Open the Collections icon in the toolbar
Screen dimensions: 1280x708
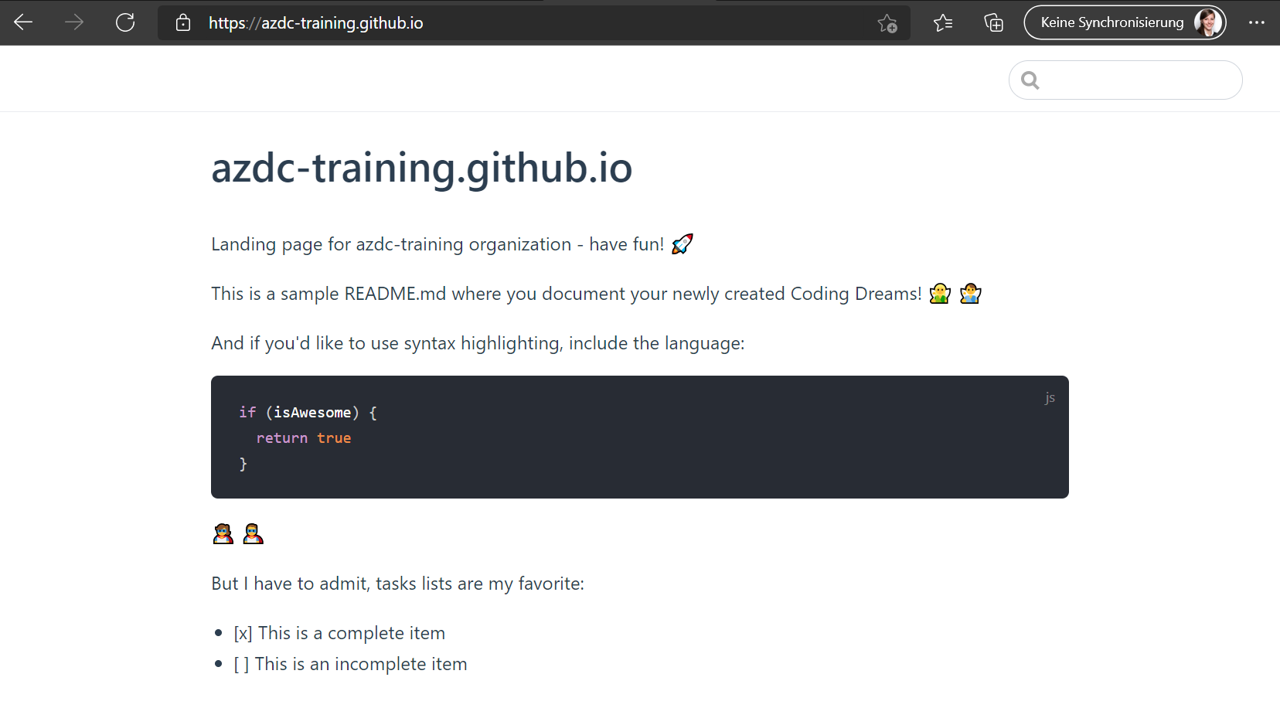tap(993, 22)
